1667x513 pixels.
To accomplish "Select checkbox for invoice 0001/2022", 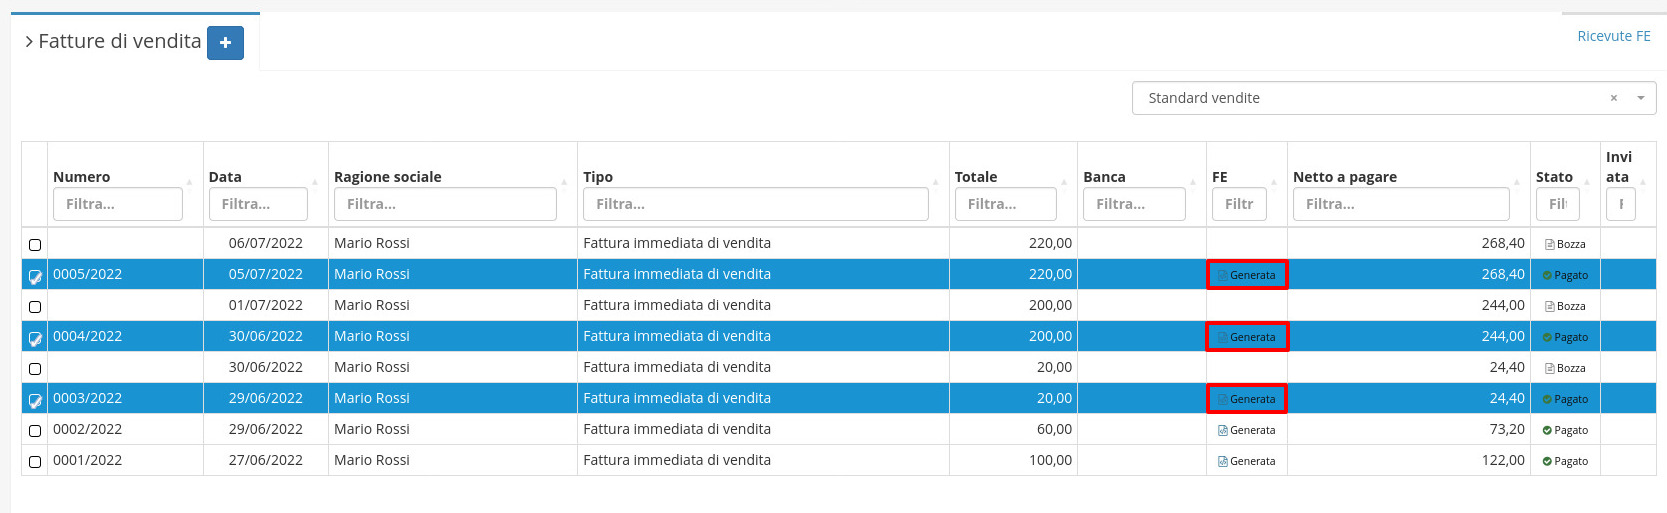I will [x=35, y=462].
